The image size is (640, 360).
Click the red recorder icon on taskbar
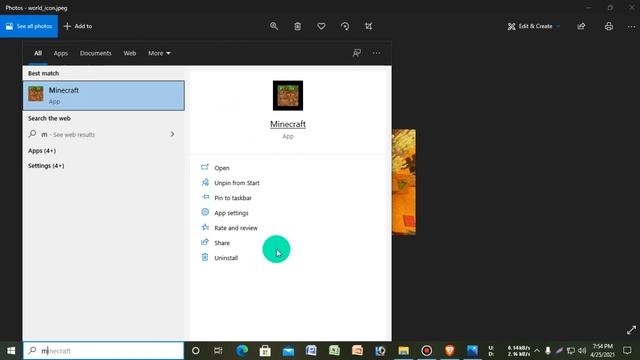pos(427,351)
